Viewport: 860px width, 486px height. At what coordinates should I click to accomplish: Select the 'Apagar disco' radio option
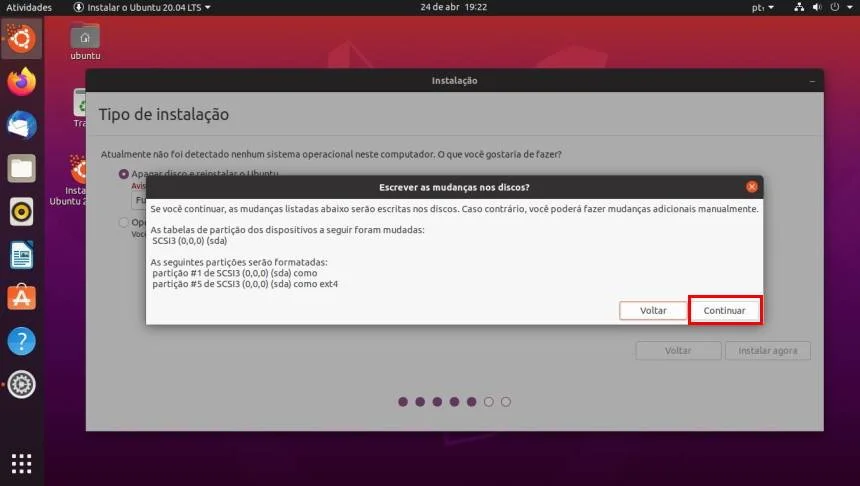[x=123, y=174]
